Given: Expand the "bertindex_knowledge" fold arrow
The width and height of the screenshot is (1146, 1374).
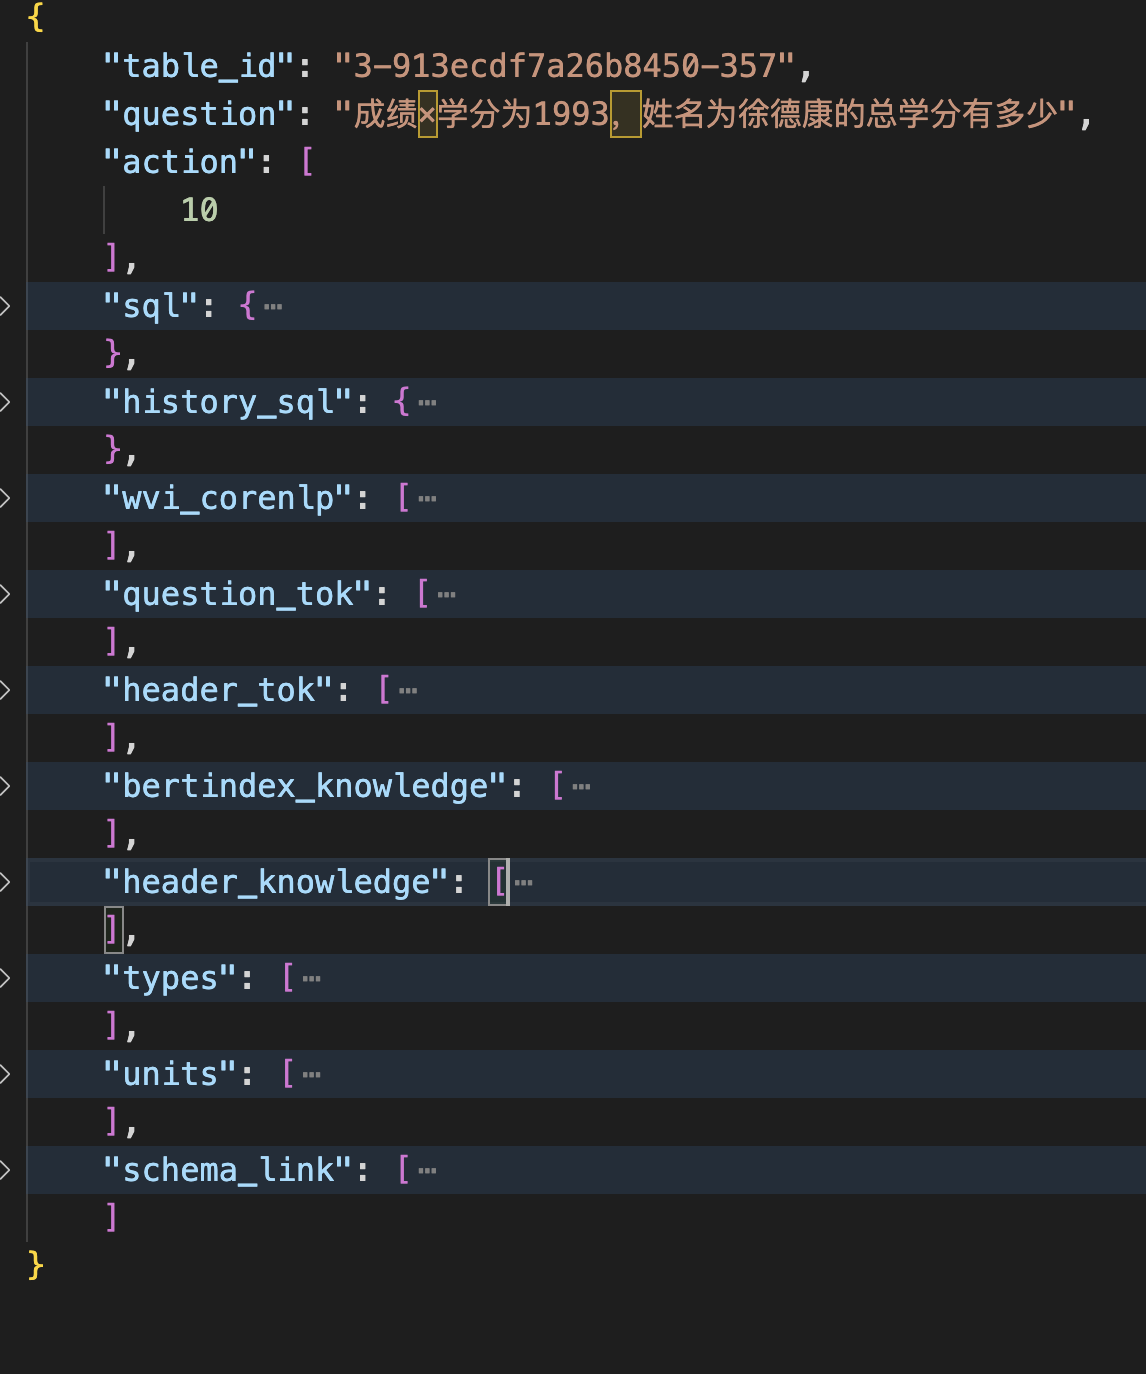Looking at the screenshot, I should (x=5, y=786).
